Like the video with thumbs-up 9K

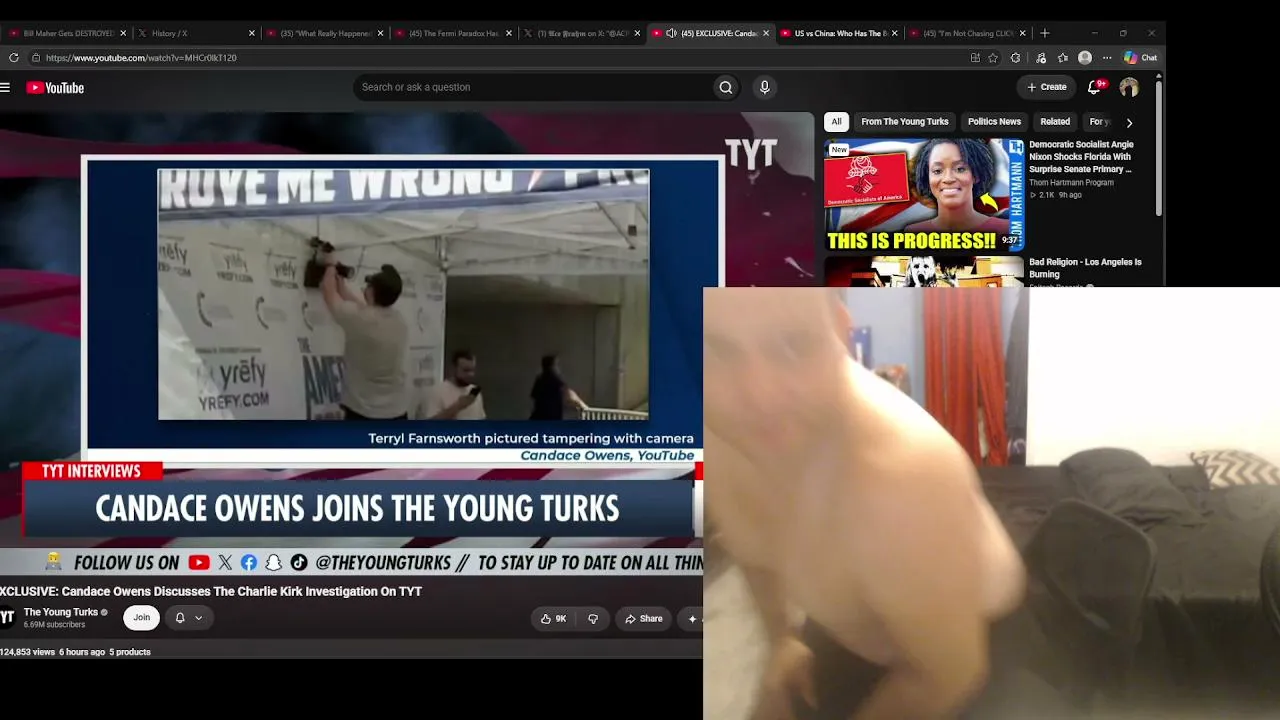point(553,619)
